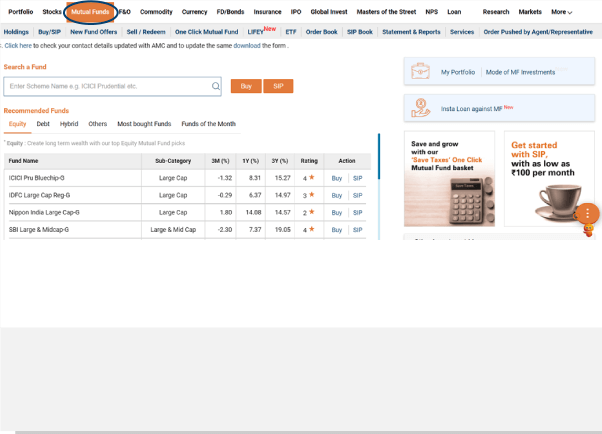602x434 pixels.
Task: Switch to the Debt funds tab
Action: pos(43,124)
